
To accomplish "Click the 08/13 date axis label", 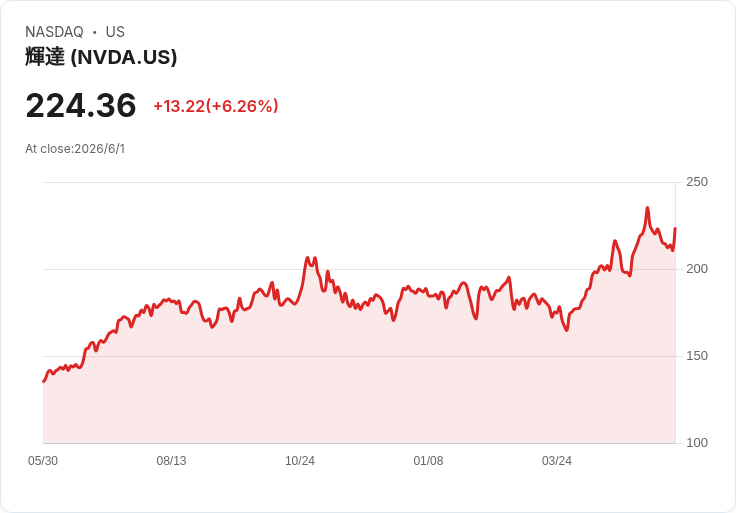I will pyautogui.click(x=171, y=460).
